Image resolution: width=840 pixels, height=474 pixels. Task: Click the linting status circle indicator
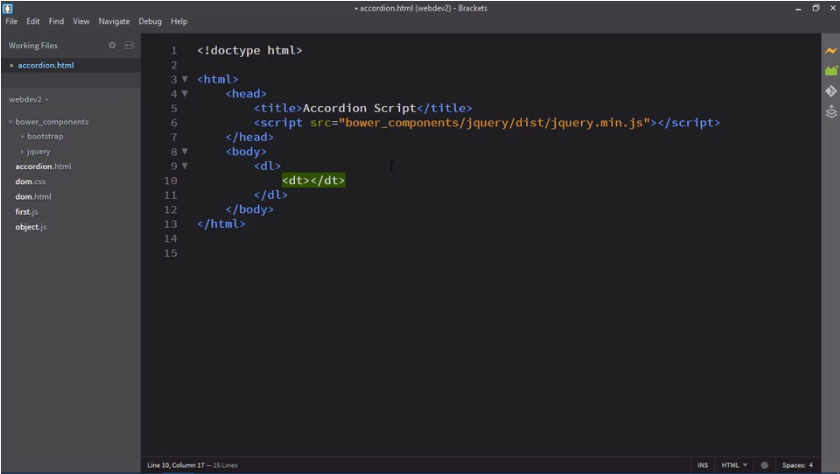tap(764, 465)
